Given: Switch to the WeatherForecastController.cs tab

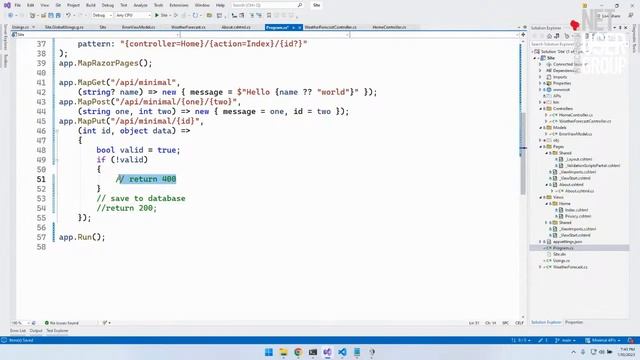Looking at the screenshot, I should pyautogui.click(x=330, y=27).
